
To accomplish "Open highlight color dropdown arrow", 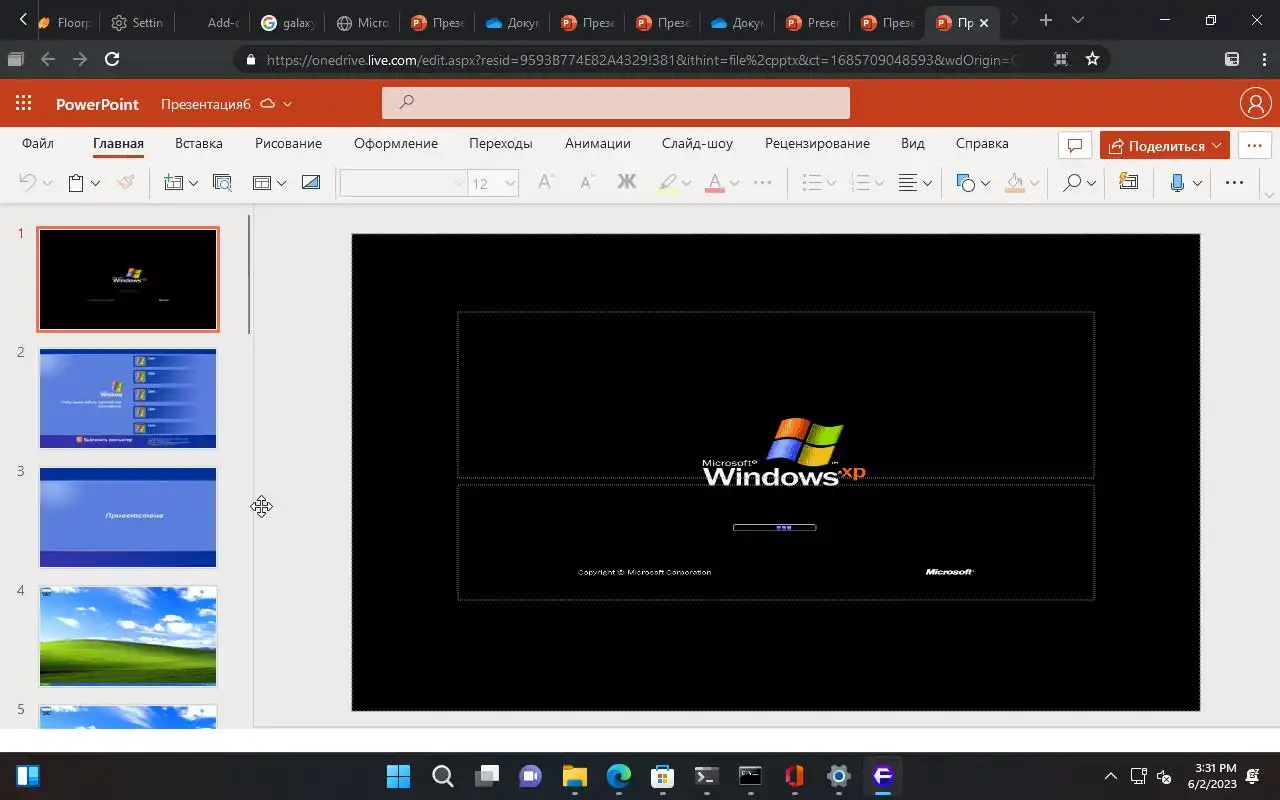I will point(686,183).
